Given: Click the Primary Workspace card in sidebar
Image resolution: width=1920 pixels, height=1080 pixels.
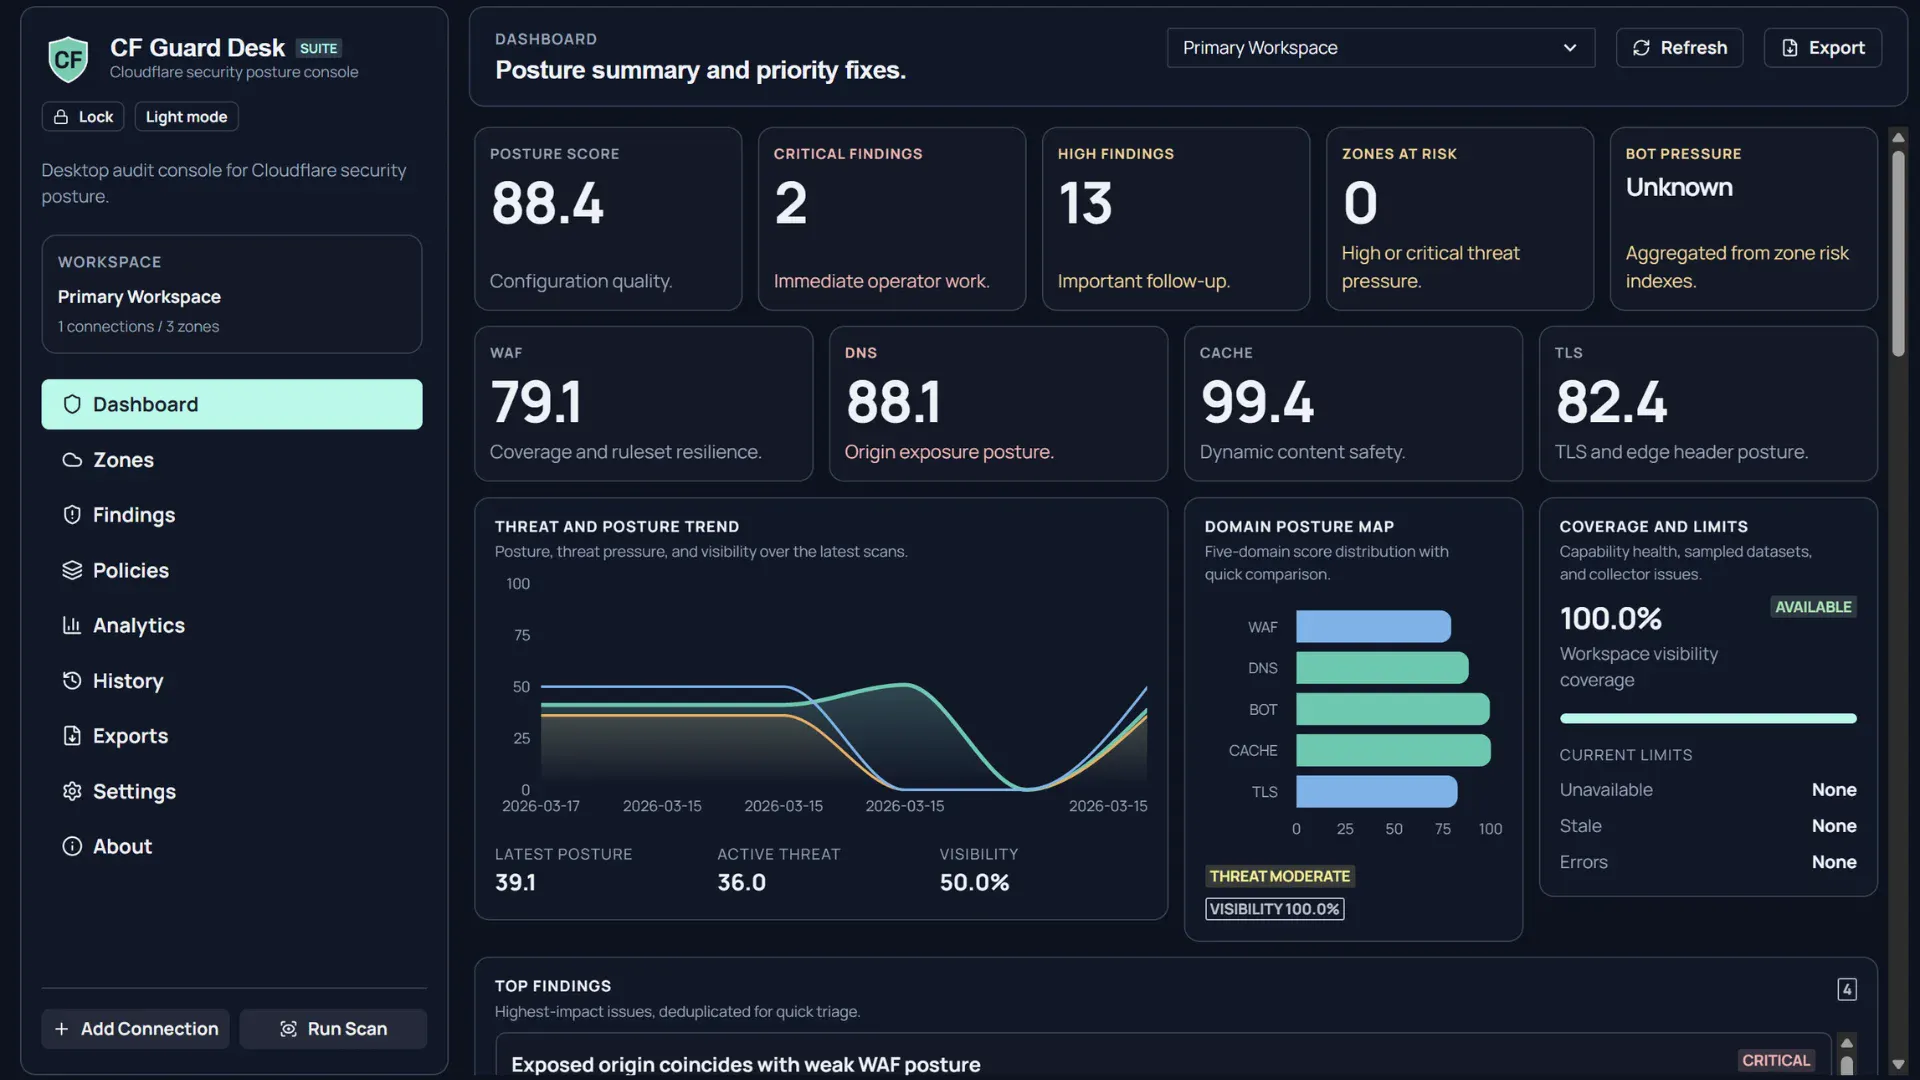Looking at the screenshot, I should pyautogui.click(x=232, y=294).
